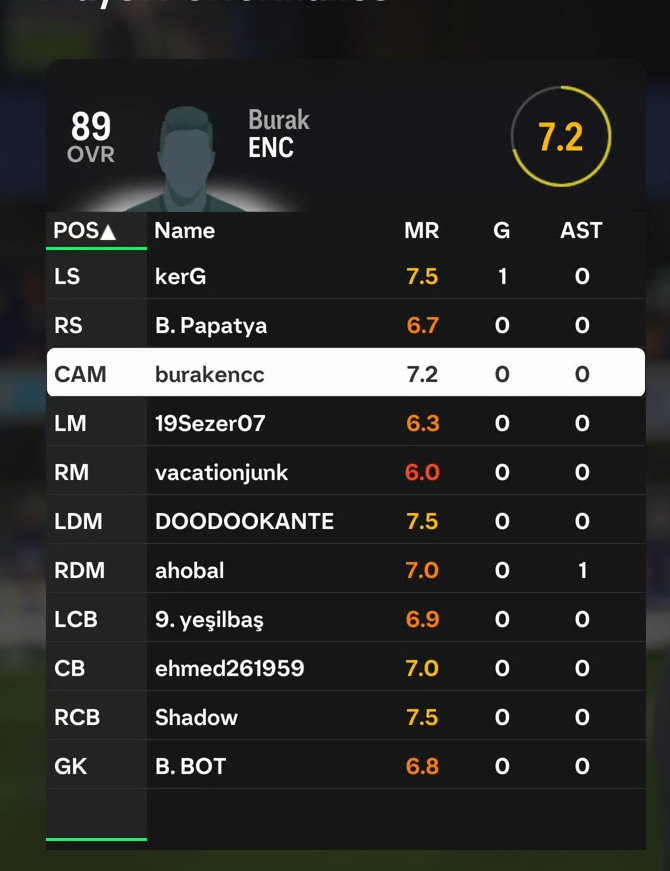Image resolution: width=670 pixels, height=871 pixels.
Task: Select the B. BOT goalkeeper row
Action: coord(346,765)
